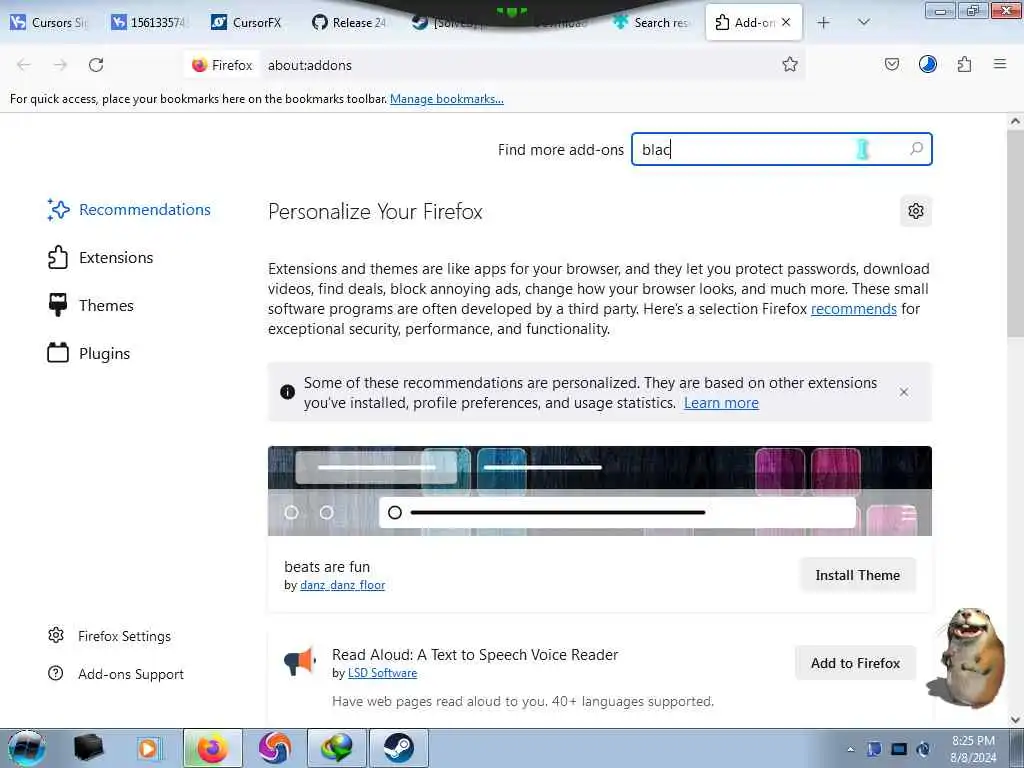The image size is (1024, 768).
Task: Install the beats are fun theme
Action: 857,575
